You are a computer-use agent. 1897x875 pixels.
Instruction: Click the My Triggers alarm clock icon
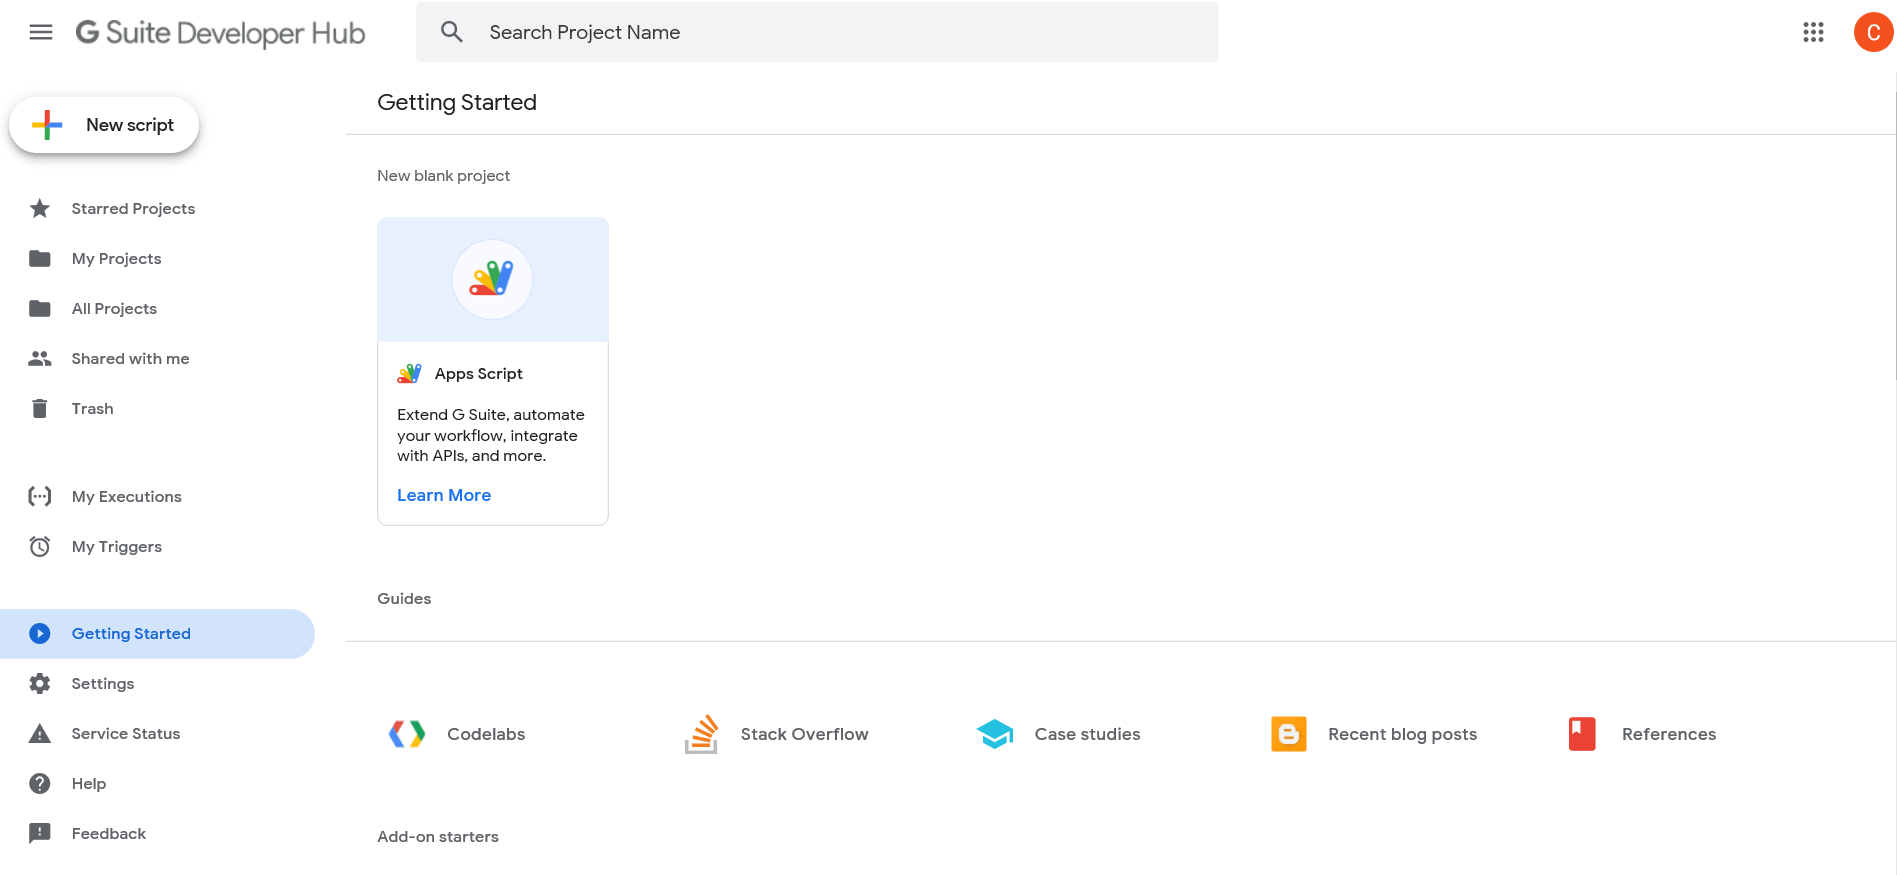[40, 546]
